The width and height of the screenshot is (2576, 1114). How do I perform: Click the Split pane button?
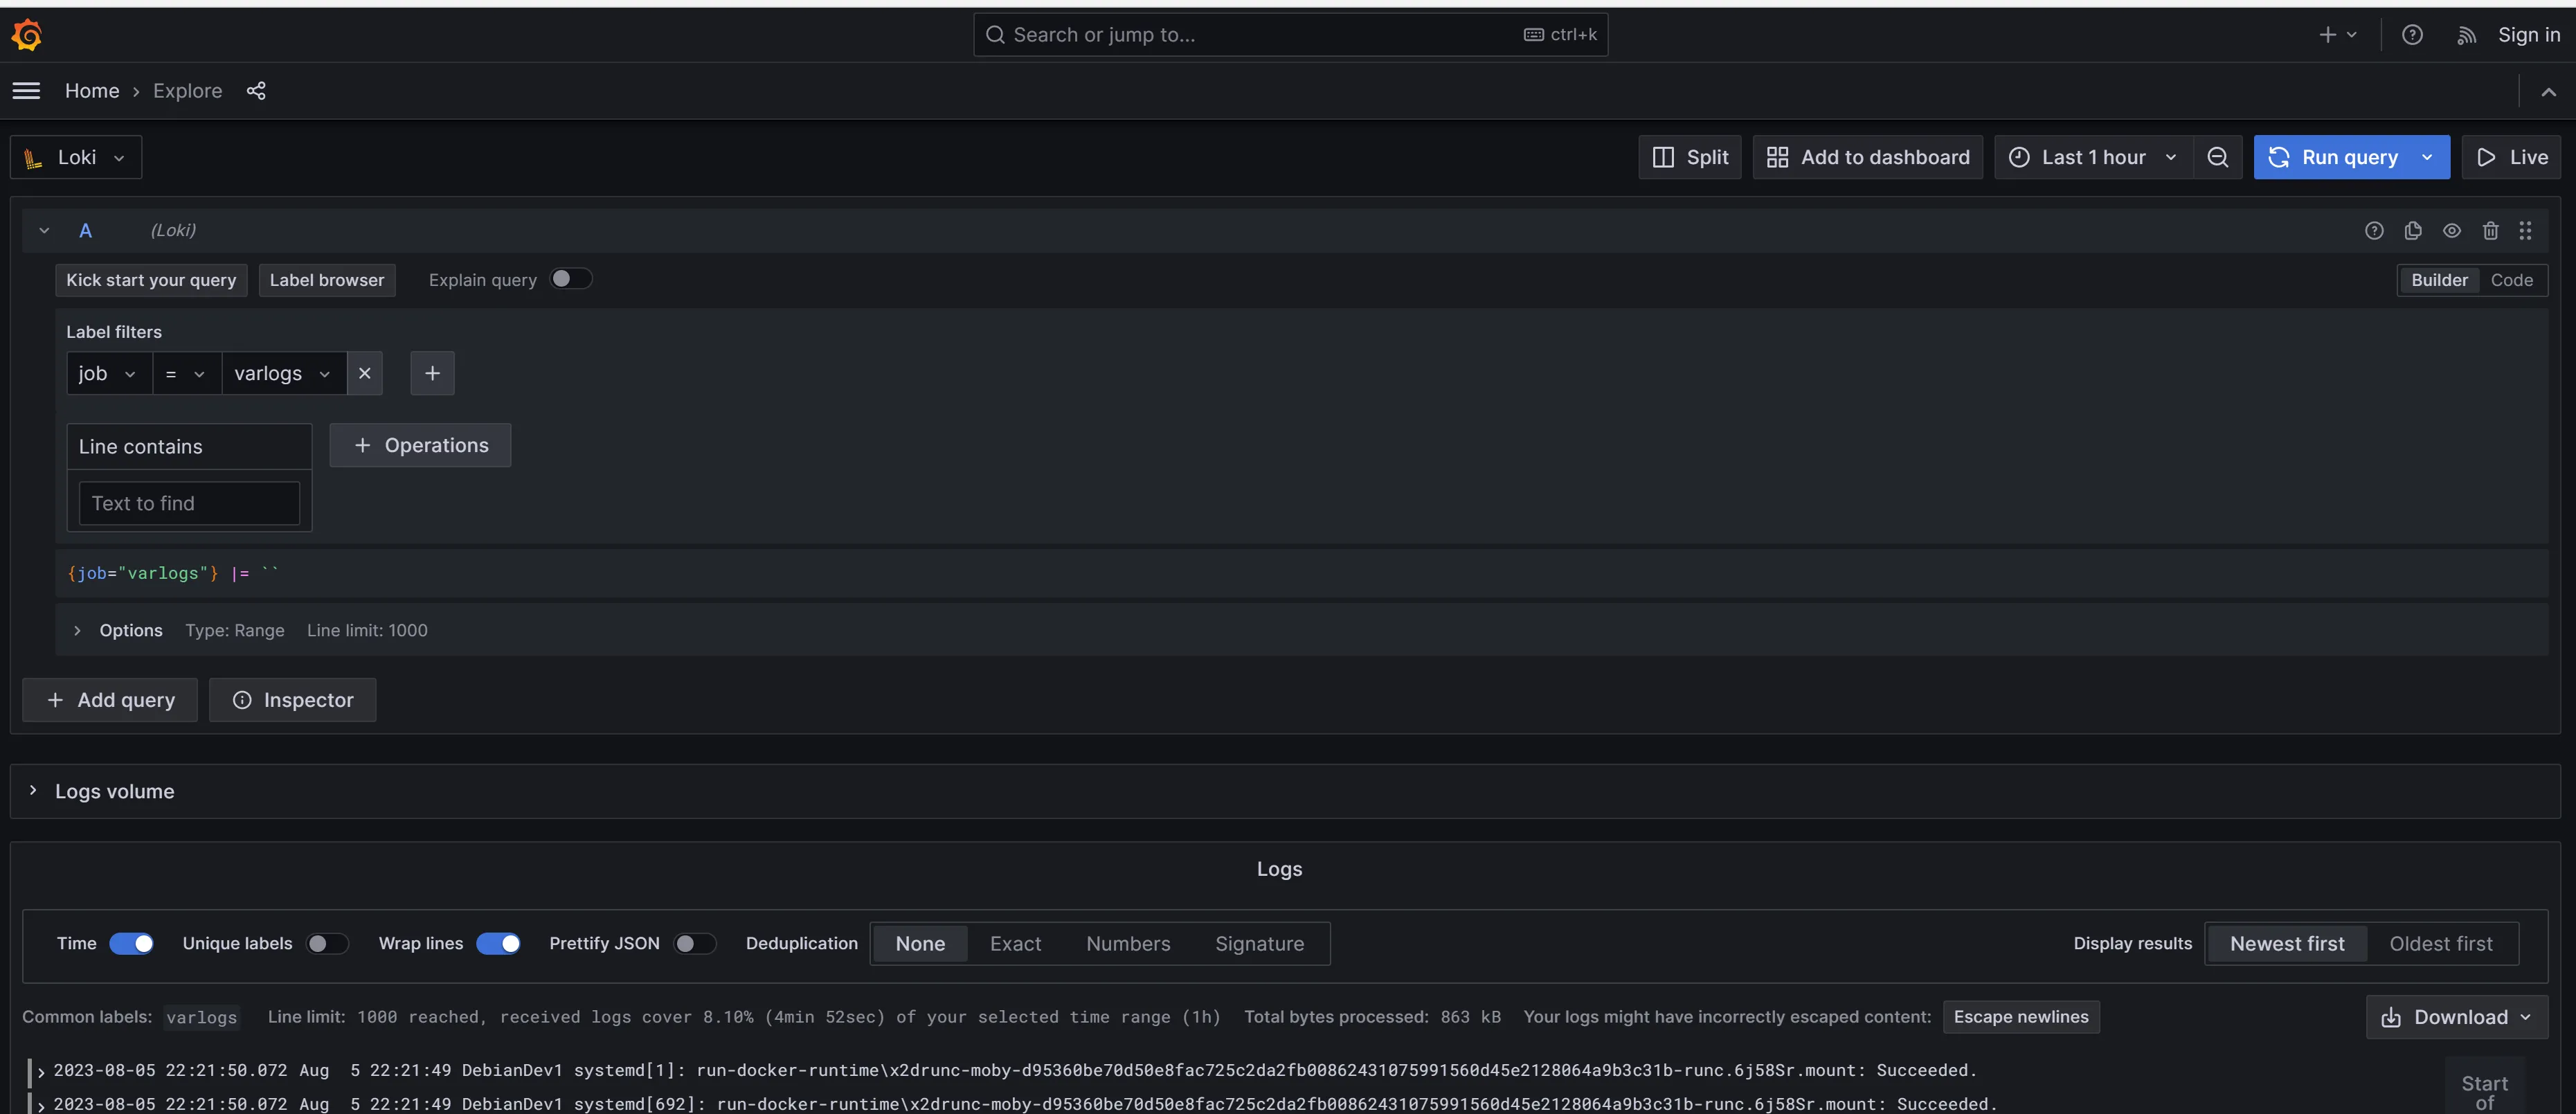coord(1690,157)
